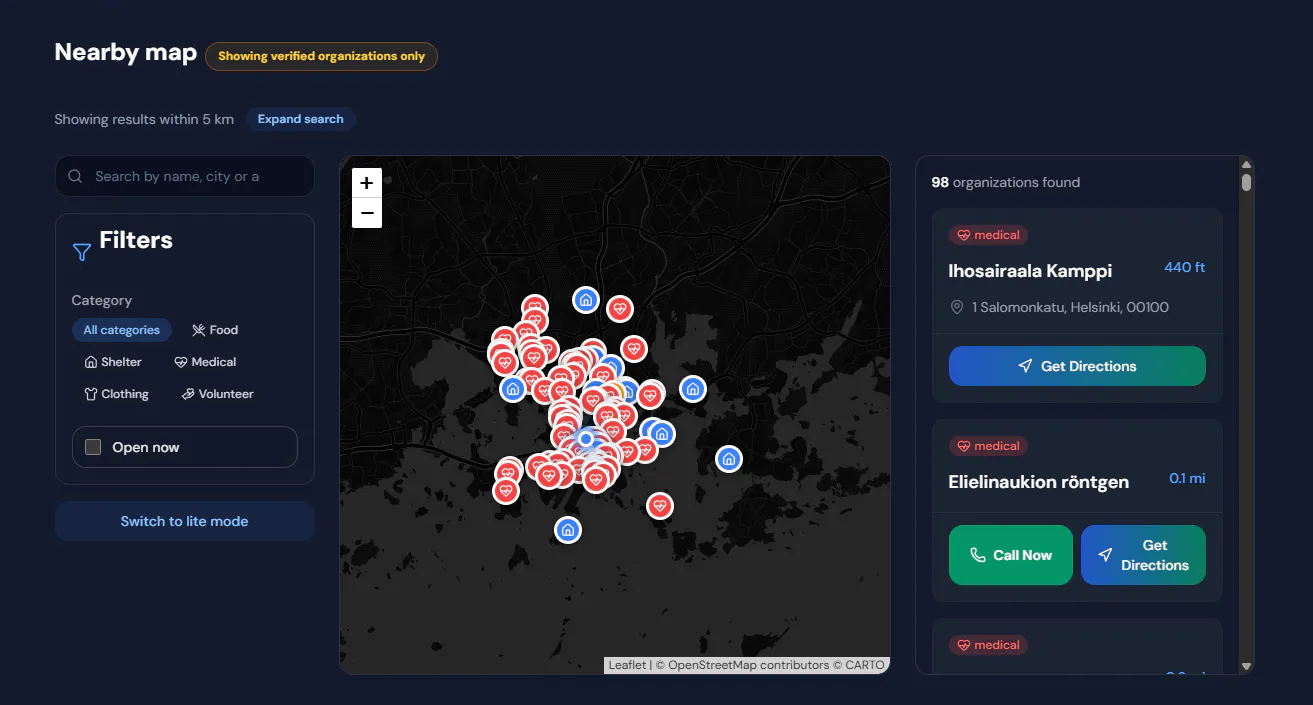Click phone icon in Call Now button

[978, 555]
